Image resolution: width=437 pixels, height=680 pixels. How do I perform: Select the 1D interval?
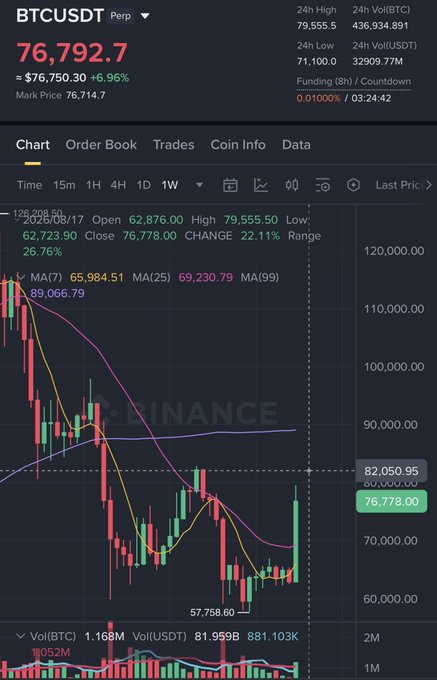coord(143,185)
